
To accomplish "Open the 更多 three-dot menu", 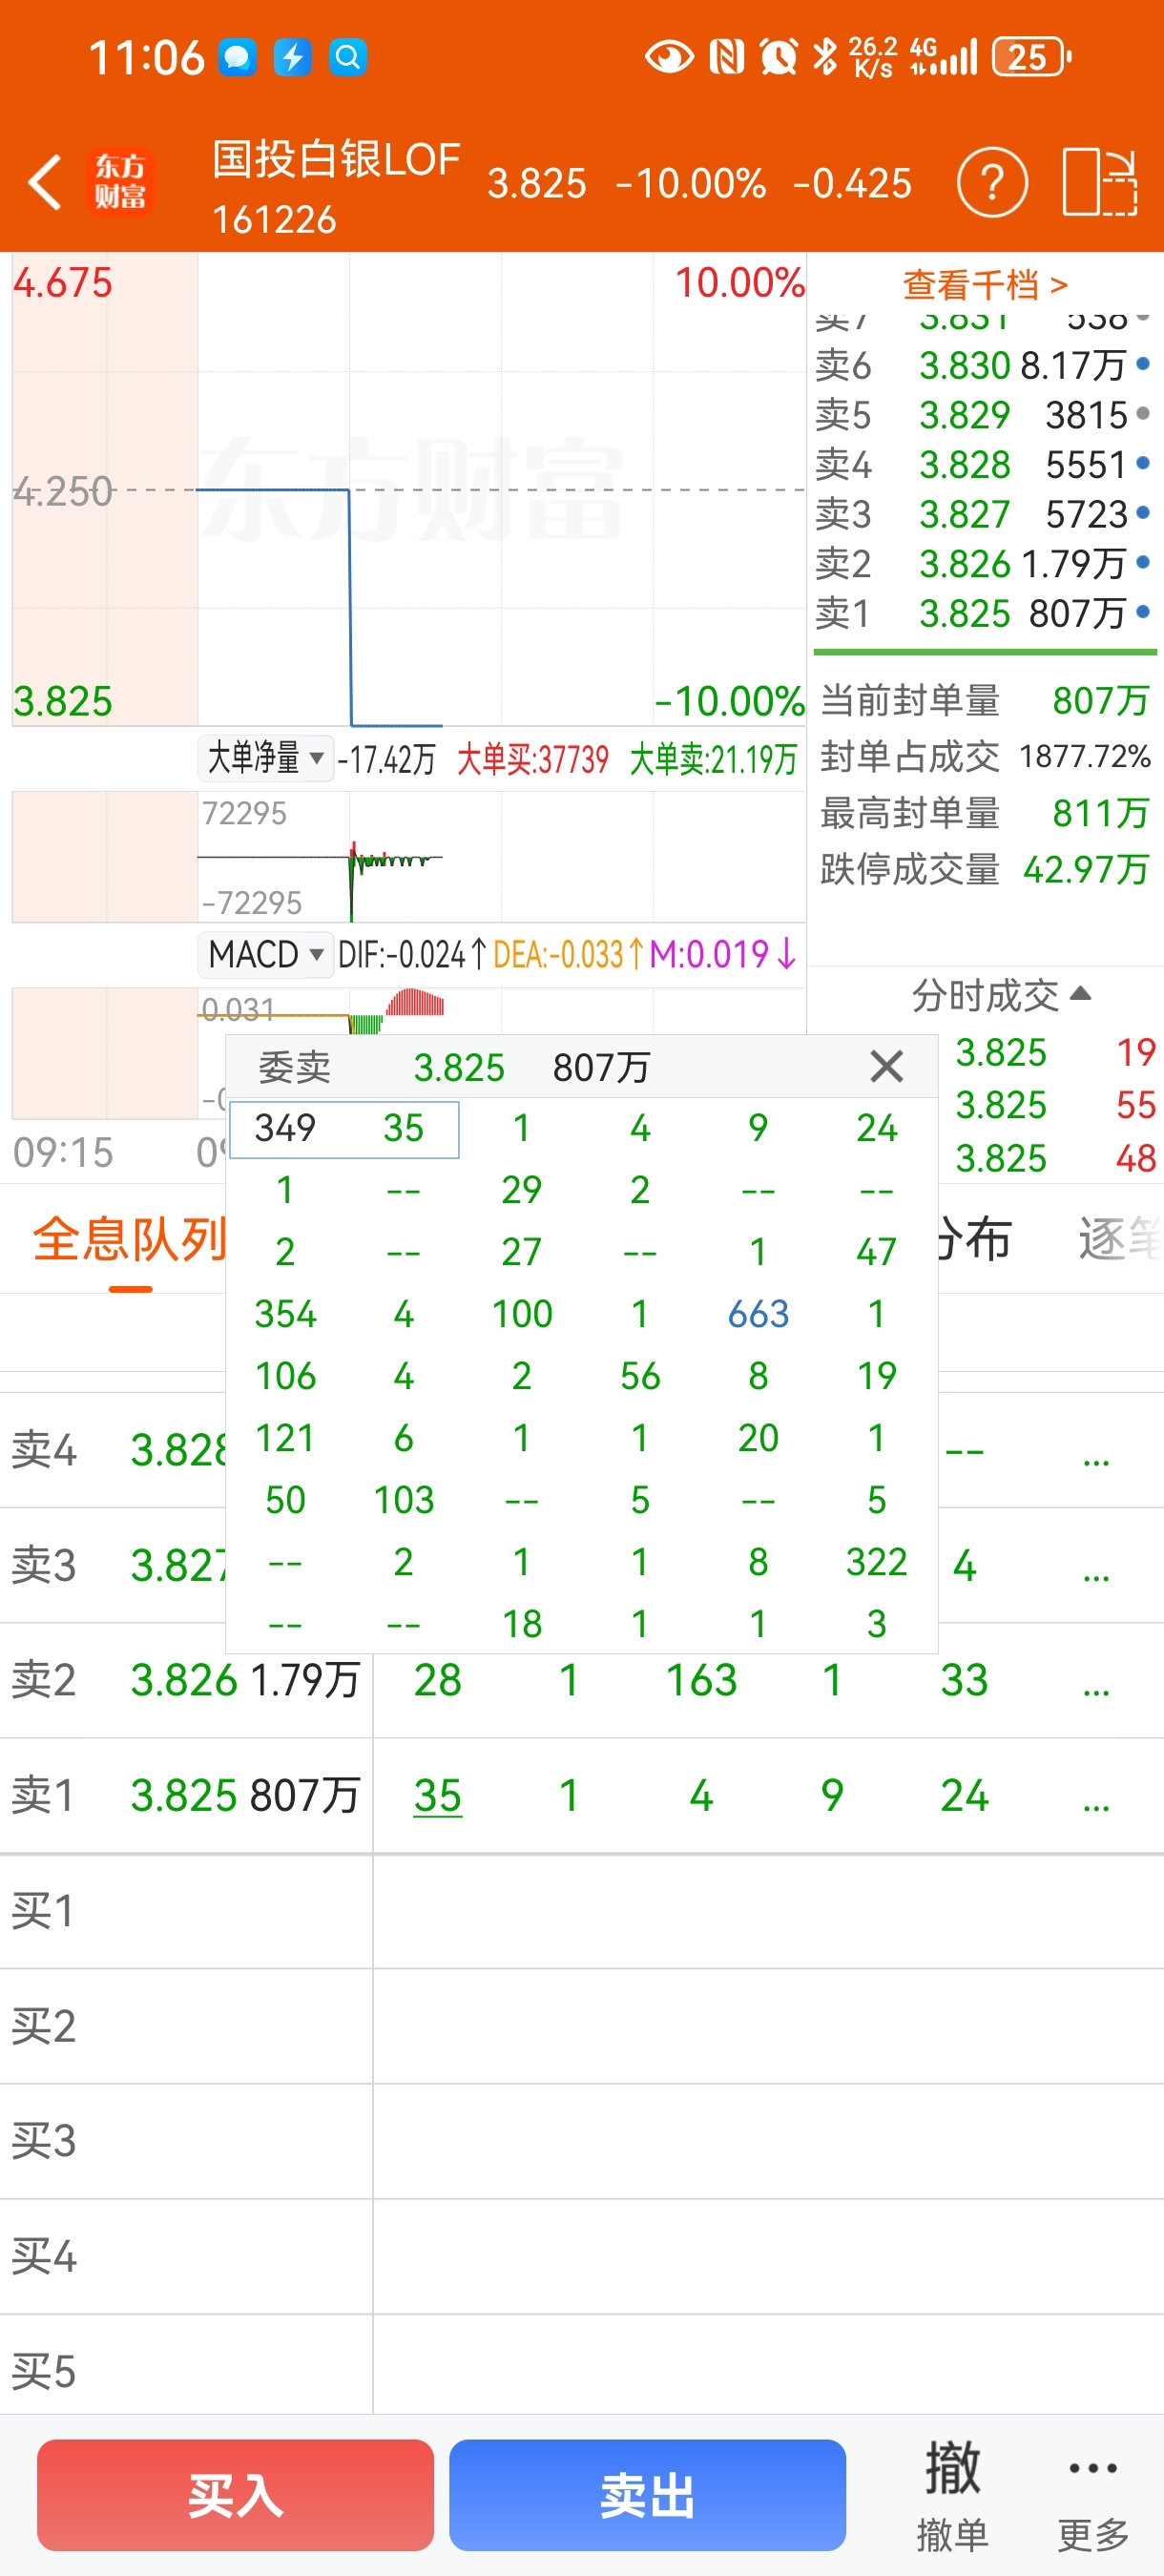I will click(1093, 2496).
